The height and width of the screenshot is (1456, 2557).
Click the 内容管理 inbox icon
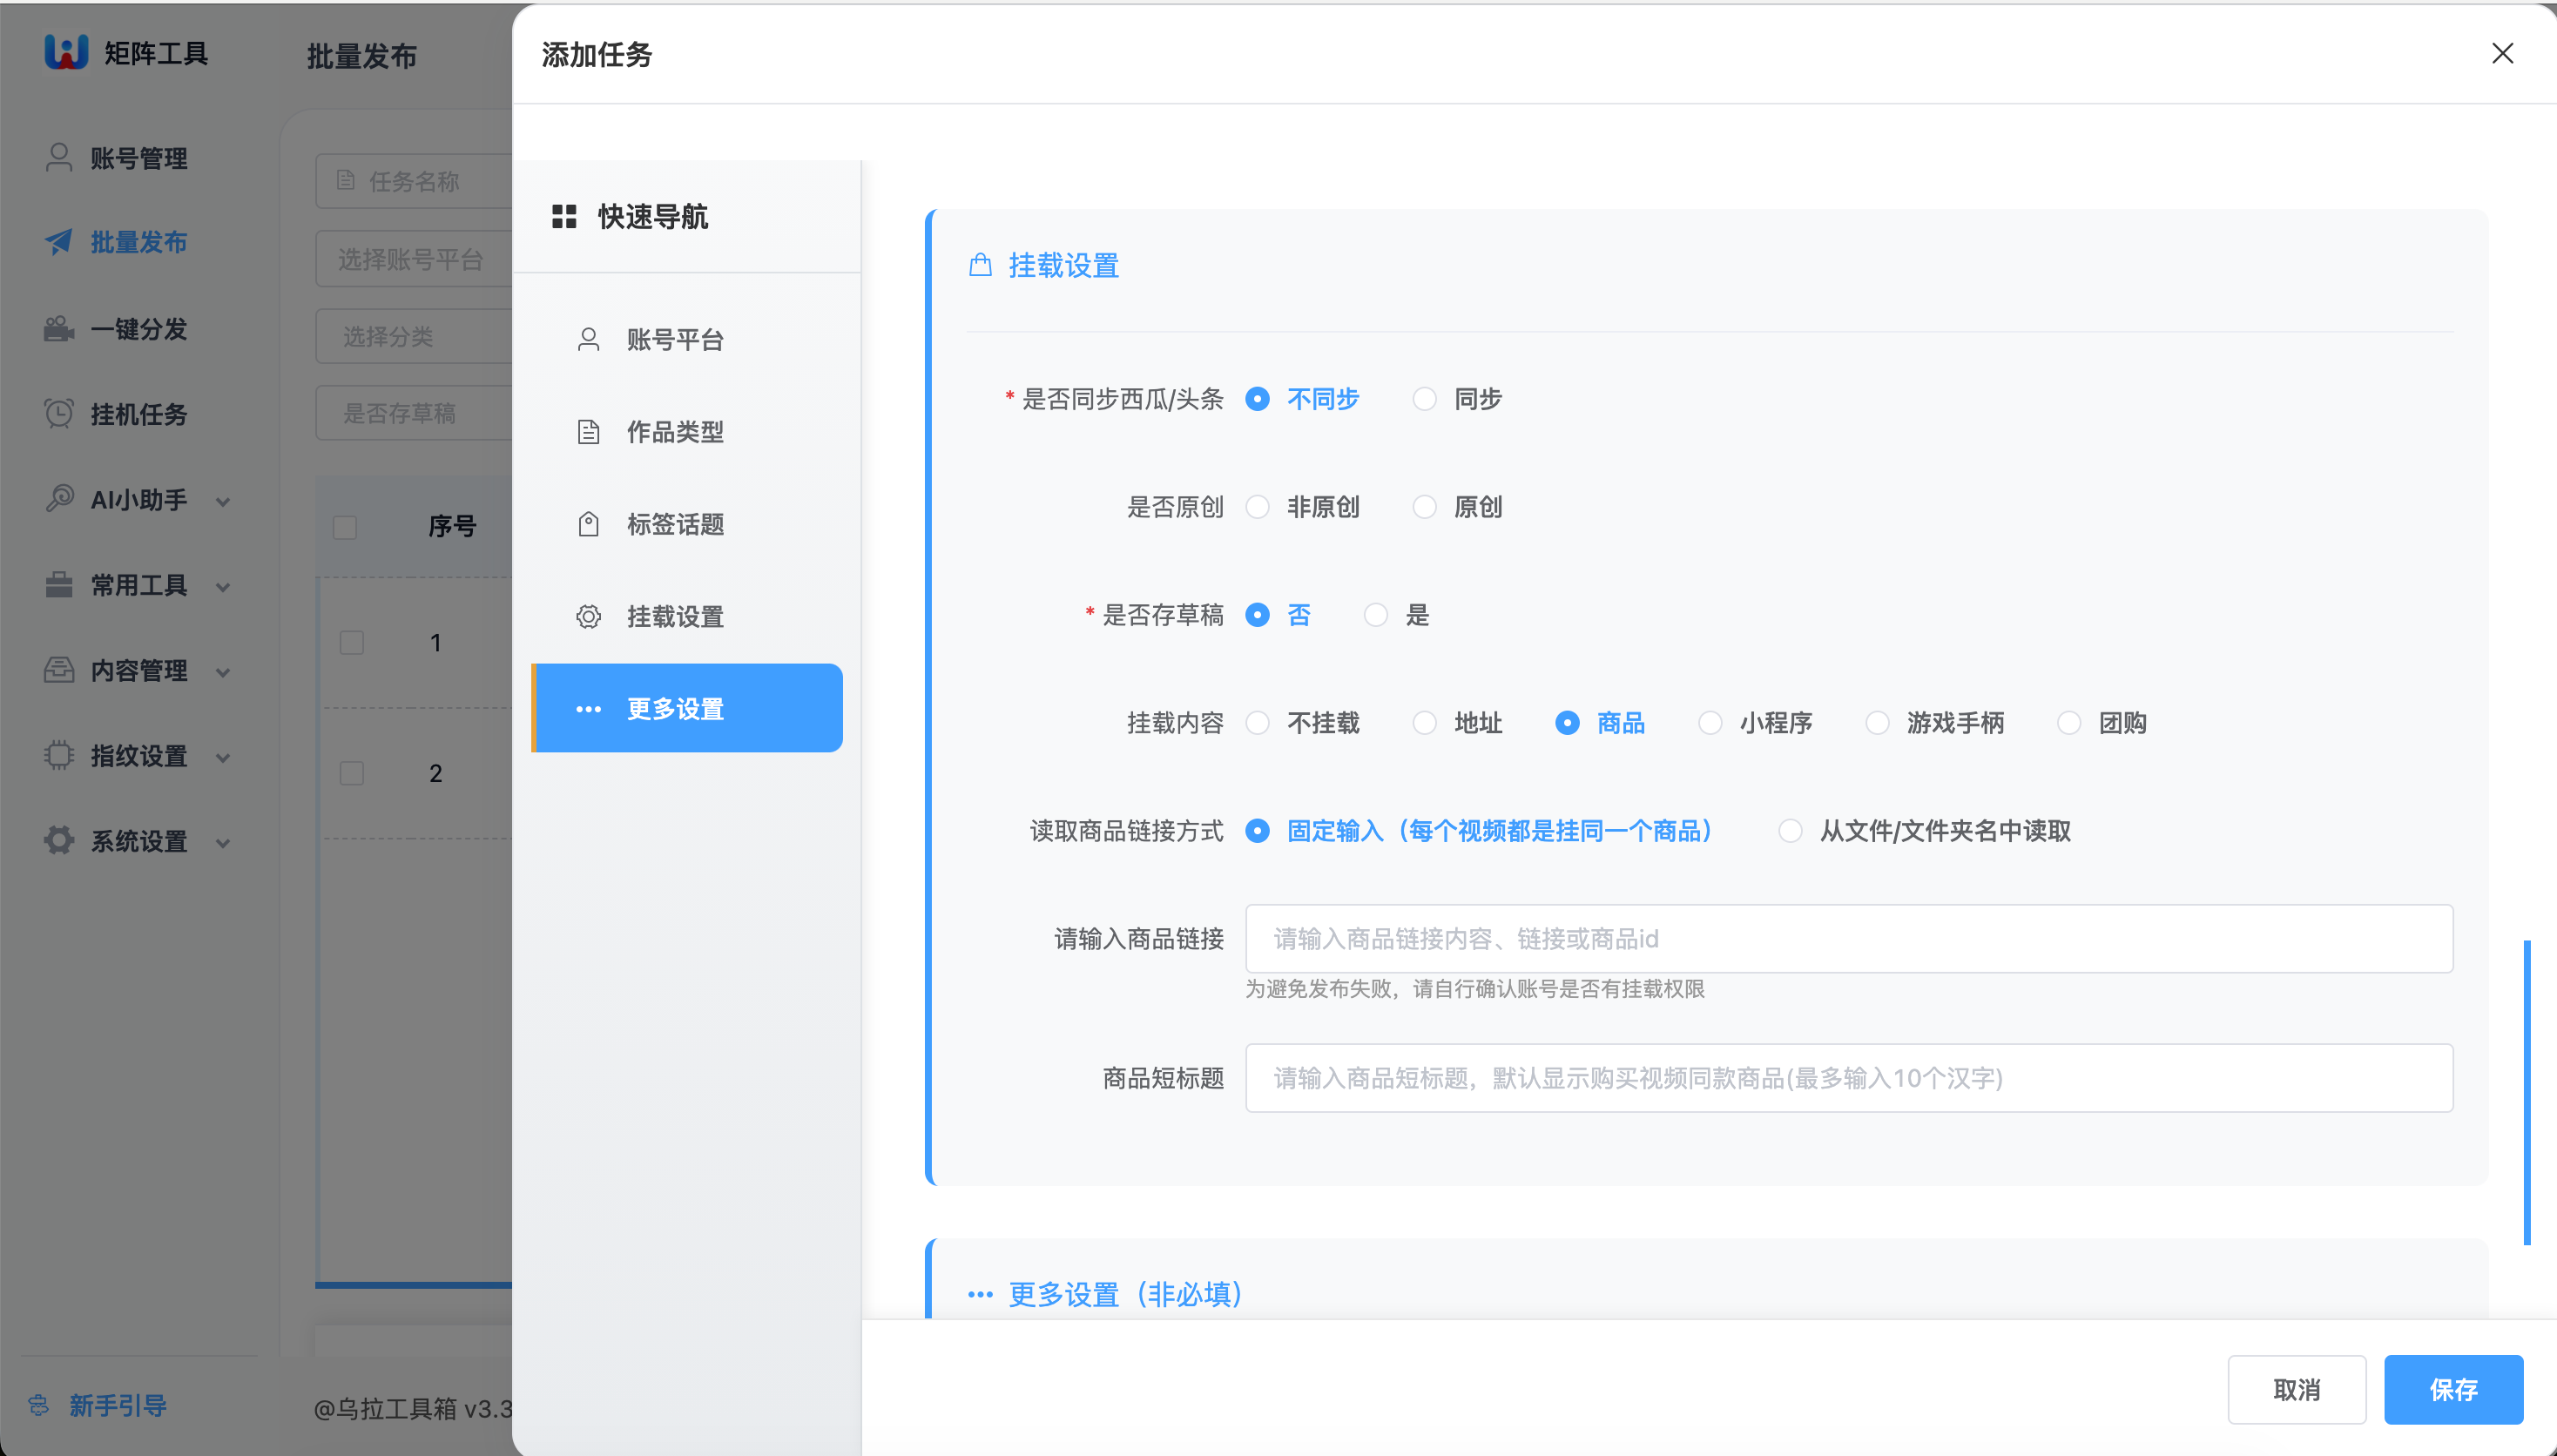point(59,669)
